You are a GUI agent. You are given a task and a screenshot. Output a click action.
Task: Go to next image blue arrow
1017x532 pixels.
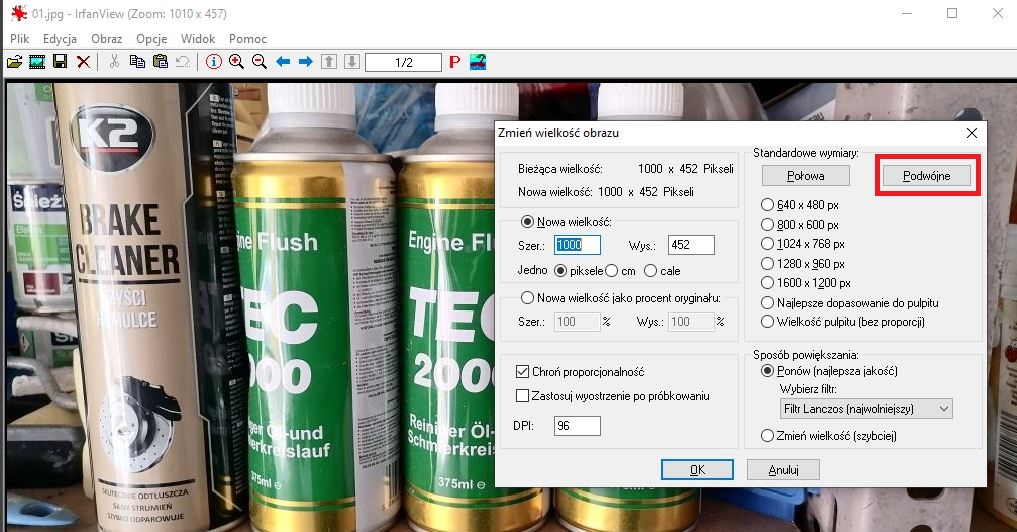click(305, 62)
